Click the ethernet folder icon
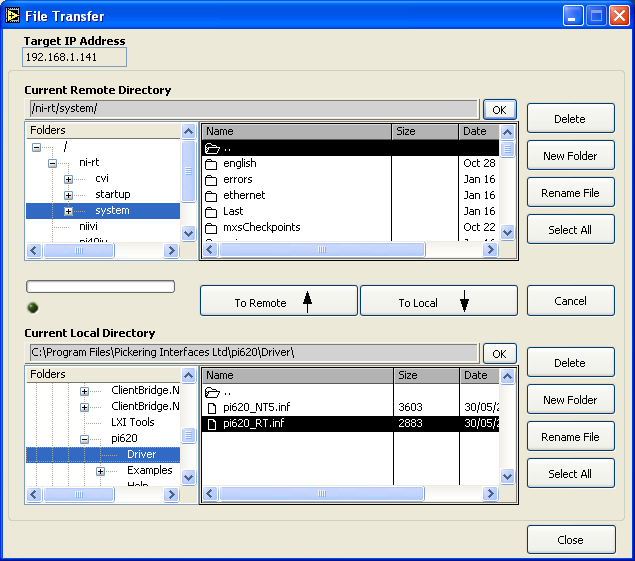Screen dimensions: 635x561 pyautogui.click(x=211, y=195)
